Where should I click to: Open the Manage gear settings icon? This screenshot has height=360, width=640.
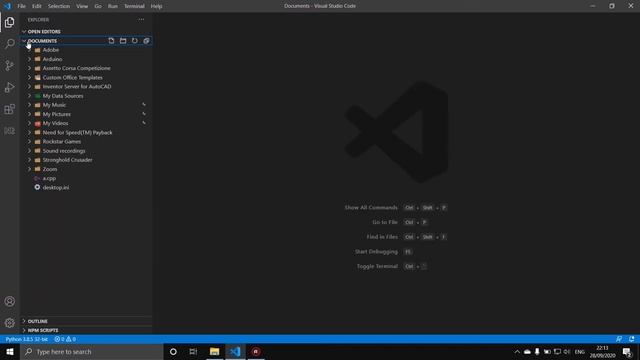click(x=9, y=323)
